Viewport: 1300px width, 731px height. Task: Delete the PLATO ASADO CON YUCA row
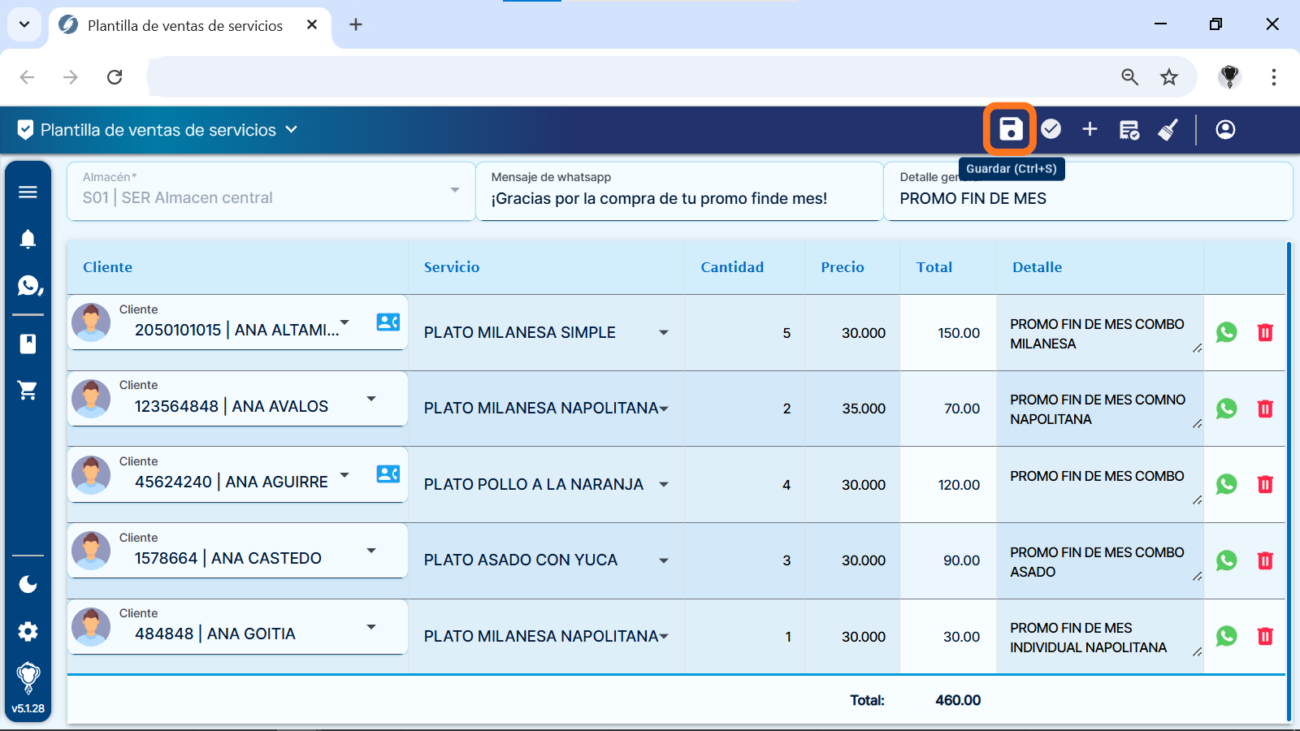[x=1265, y=560]
